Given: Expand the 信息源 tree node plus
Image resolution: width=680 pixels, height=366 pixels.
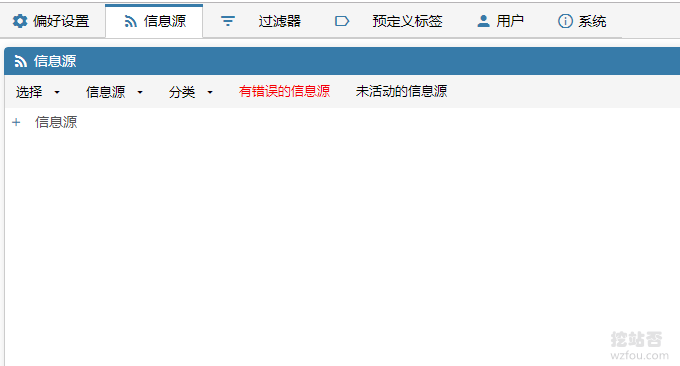Looking at the screenshot, I should click(x=16, y=122).
